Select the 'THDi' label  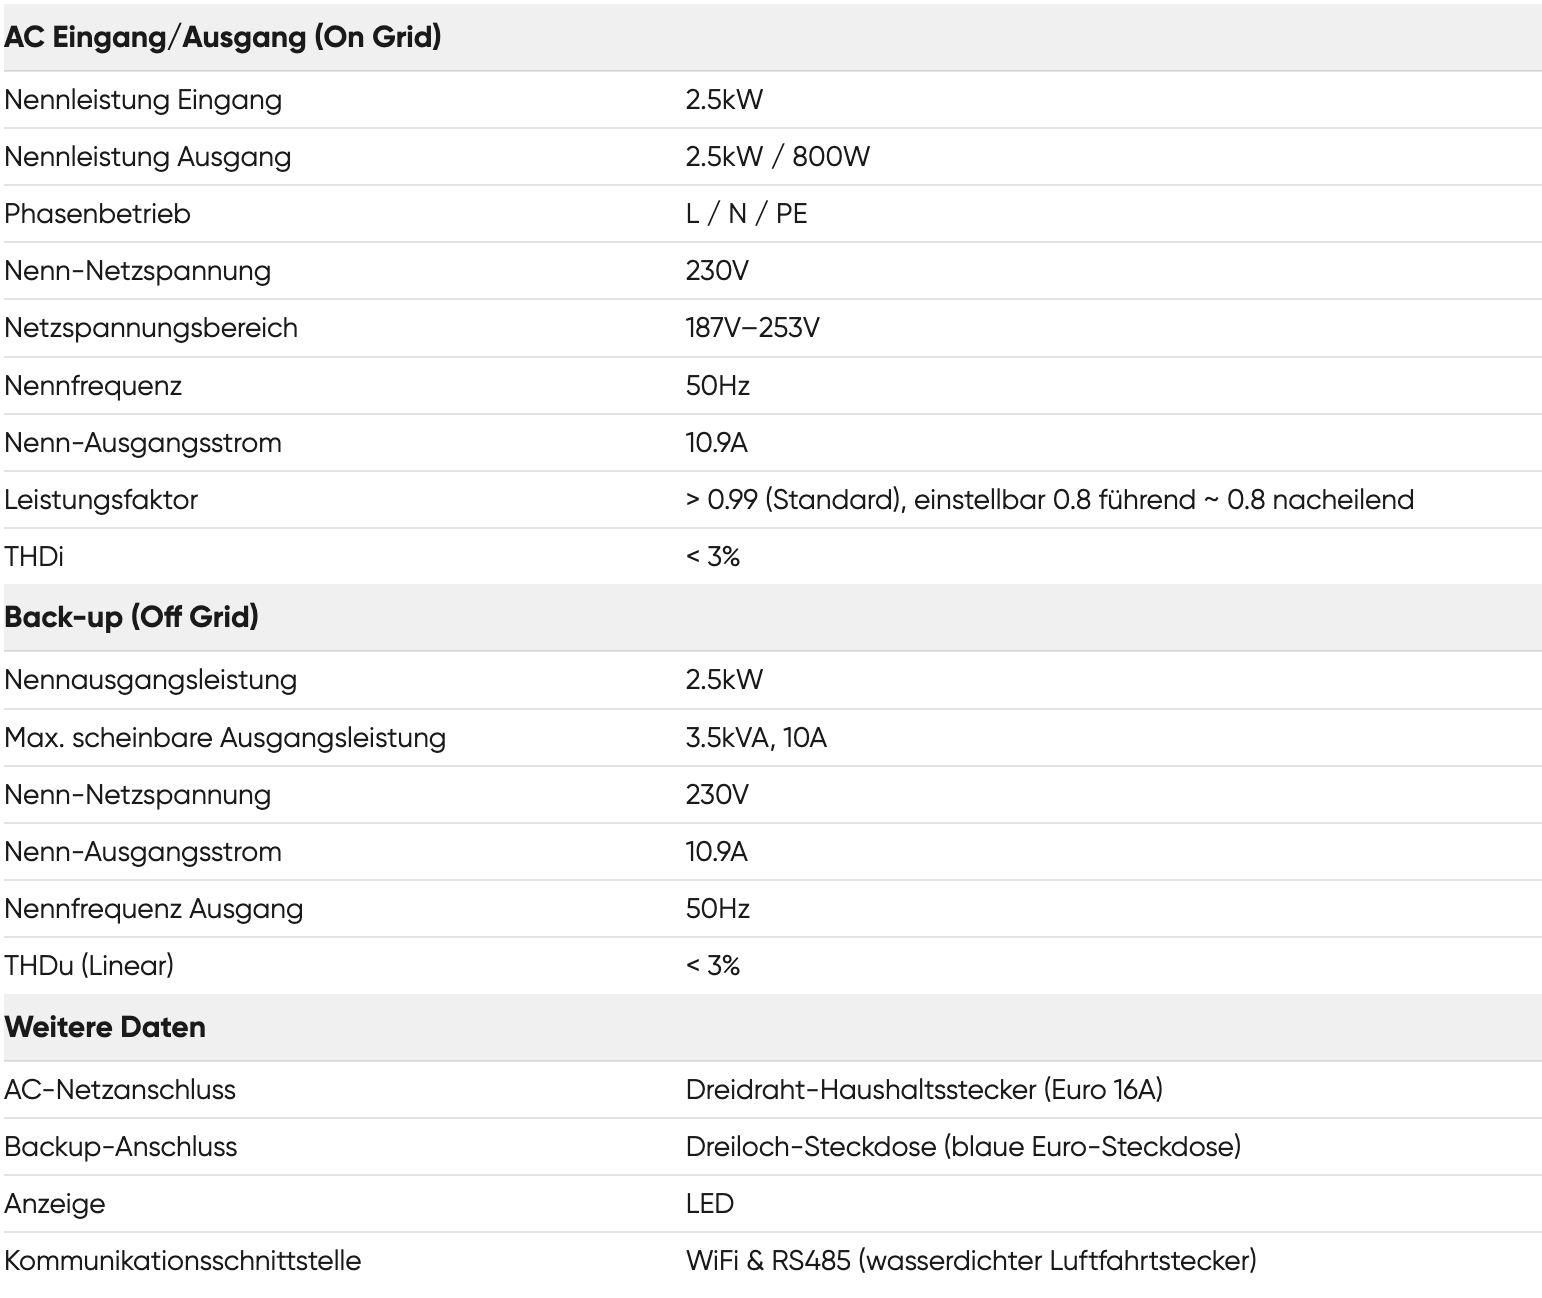tap(34, 557)
